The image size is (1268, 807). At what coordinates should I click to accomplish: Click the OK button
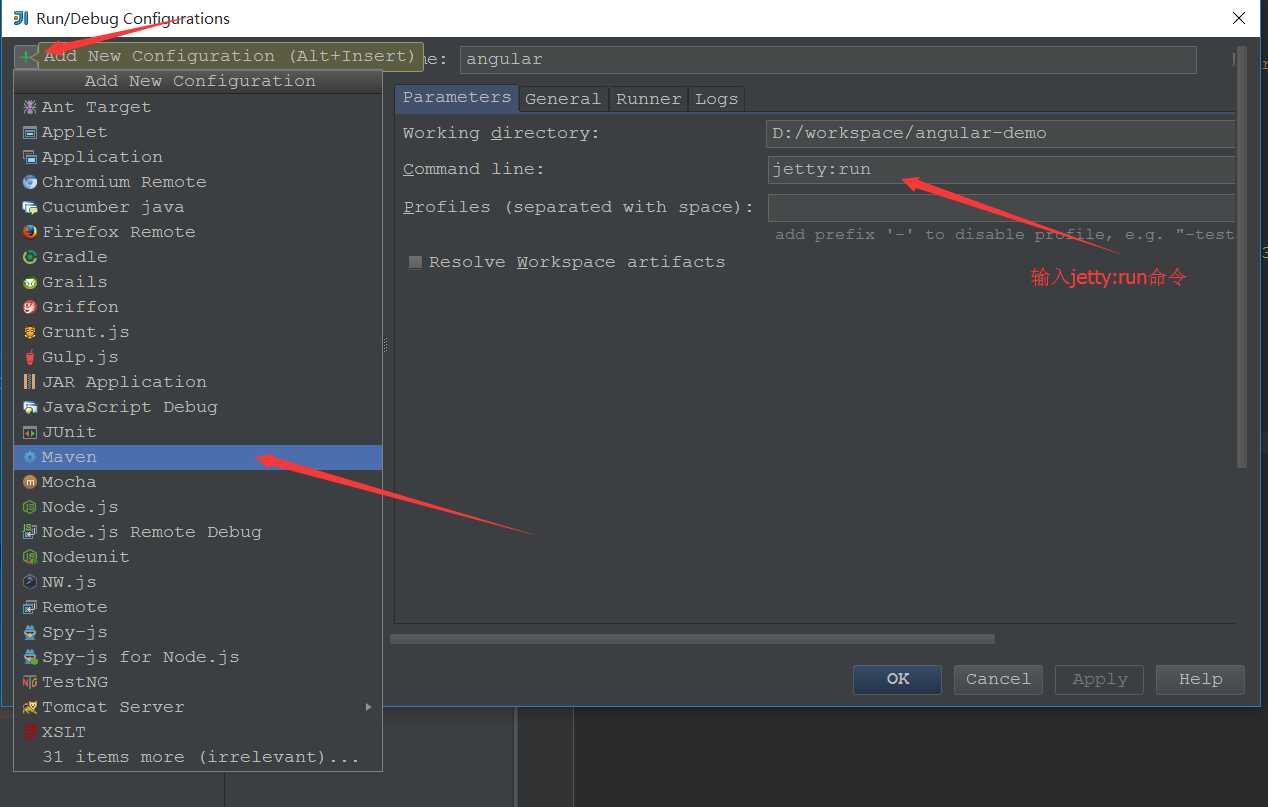tap(897, 679)
